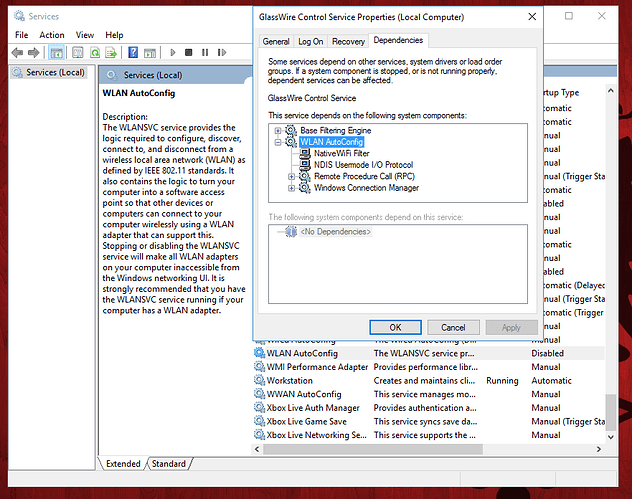
Task: Toggle the Show/Hide Console Tree toolbar icon
Action: [x=58, y=52]
